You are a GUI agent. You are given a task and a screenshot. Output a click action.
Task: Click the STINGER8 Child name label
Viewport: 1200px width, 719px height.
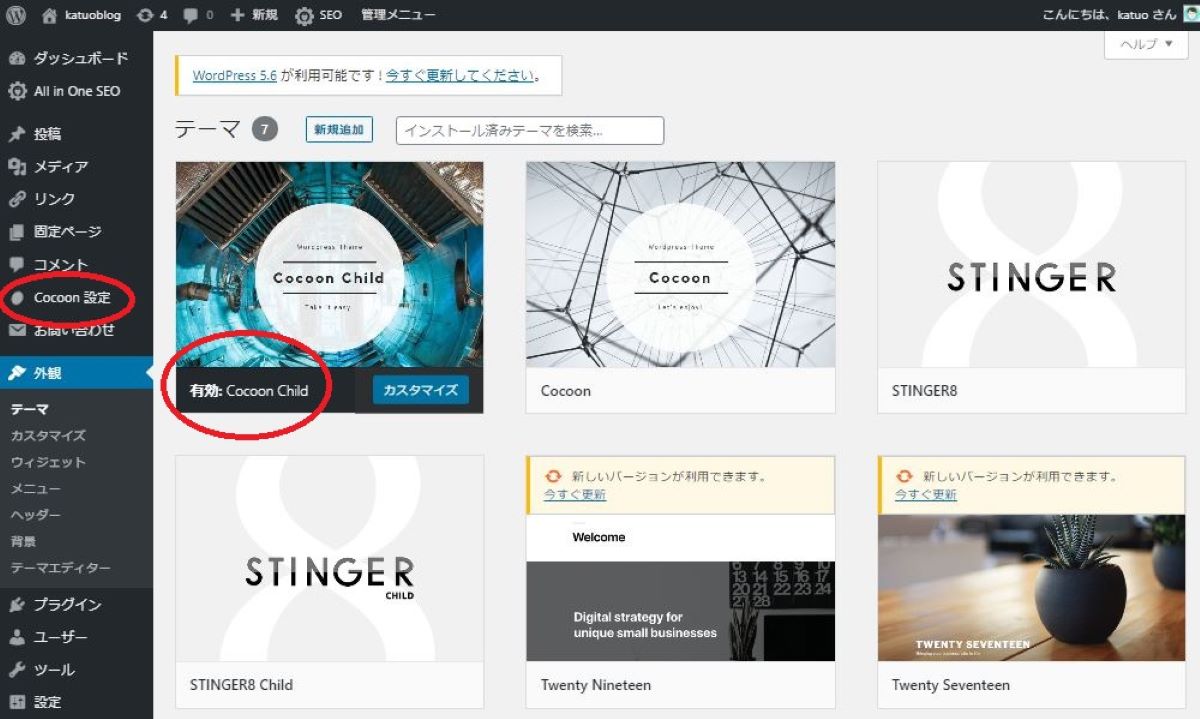[x=241, y=685]
